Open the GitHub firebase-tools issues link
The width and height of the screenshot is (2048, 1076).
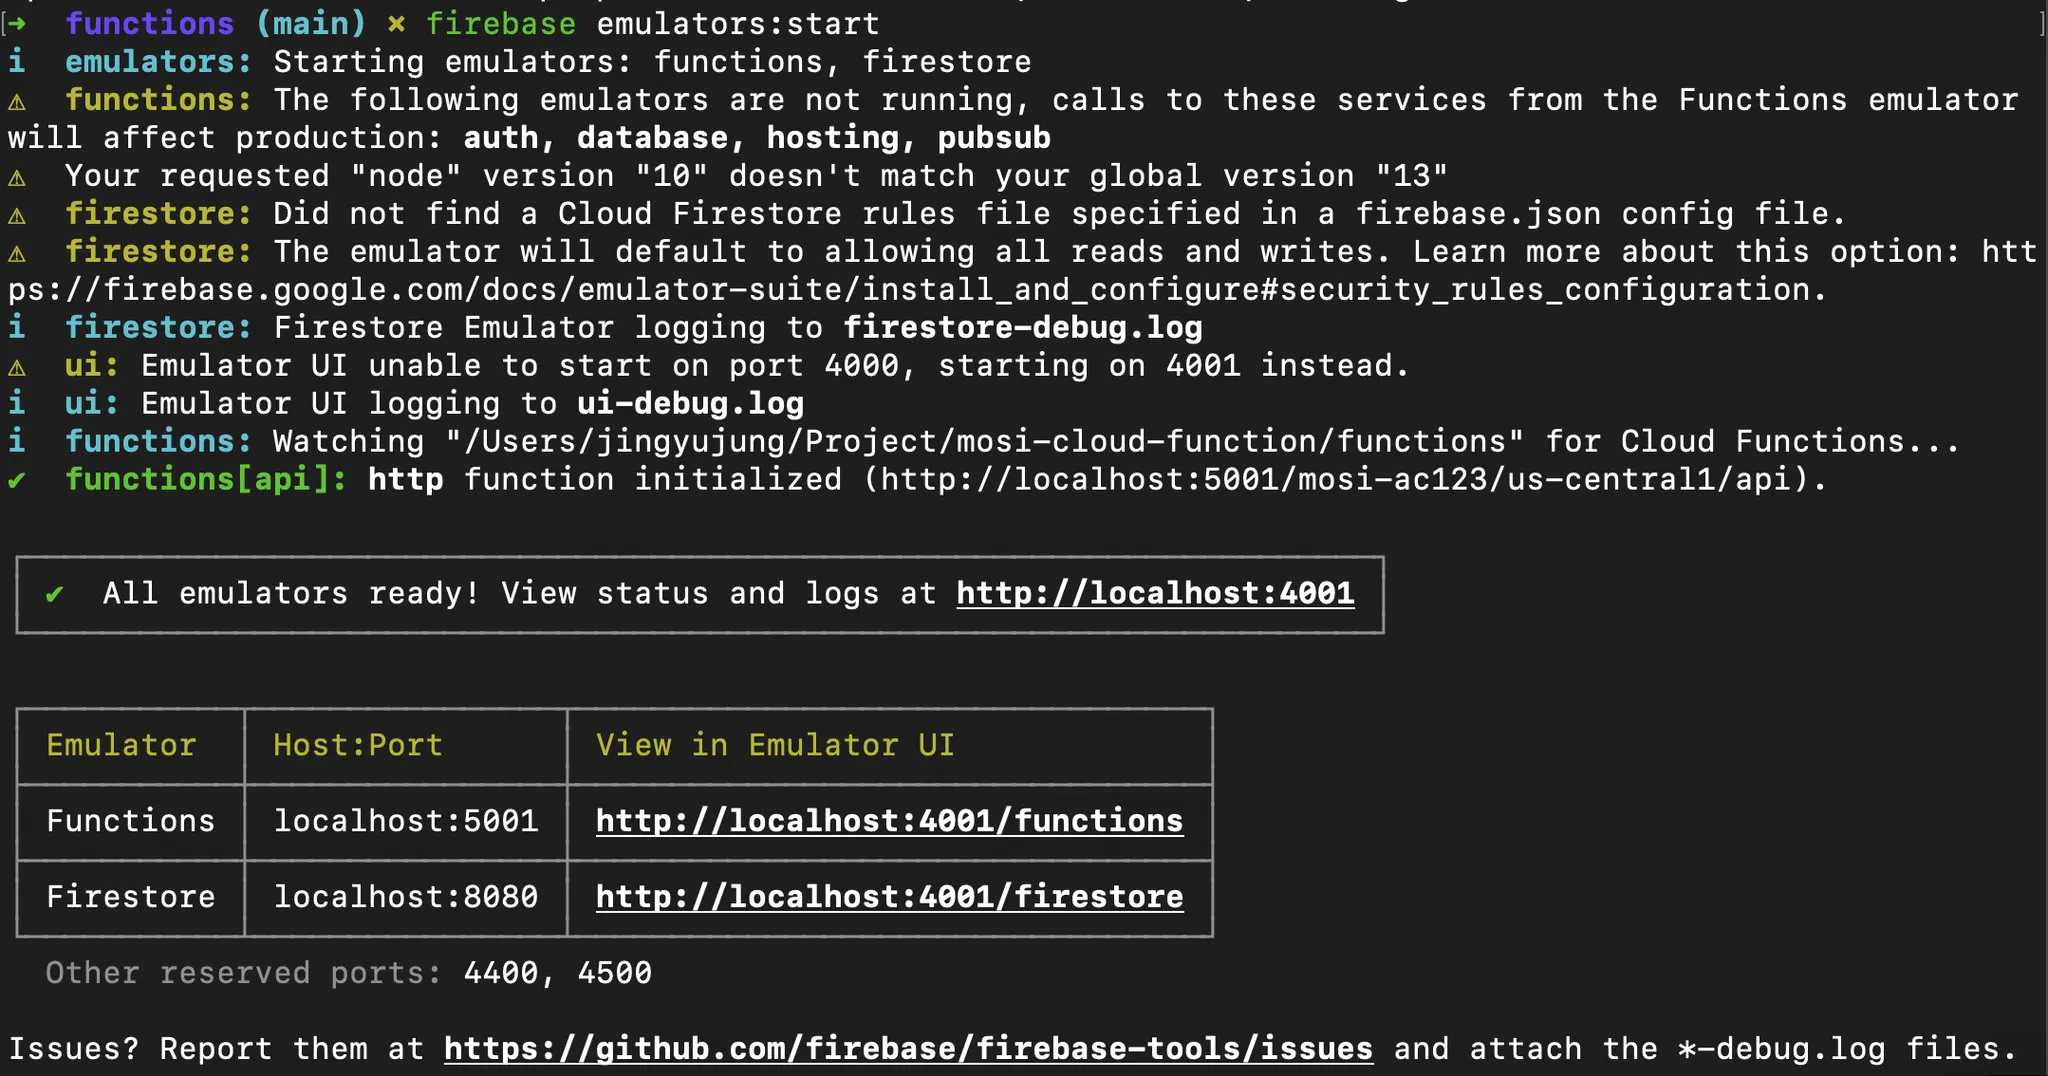(908, 1049)
